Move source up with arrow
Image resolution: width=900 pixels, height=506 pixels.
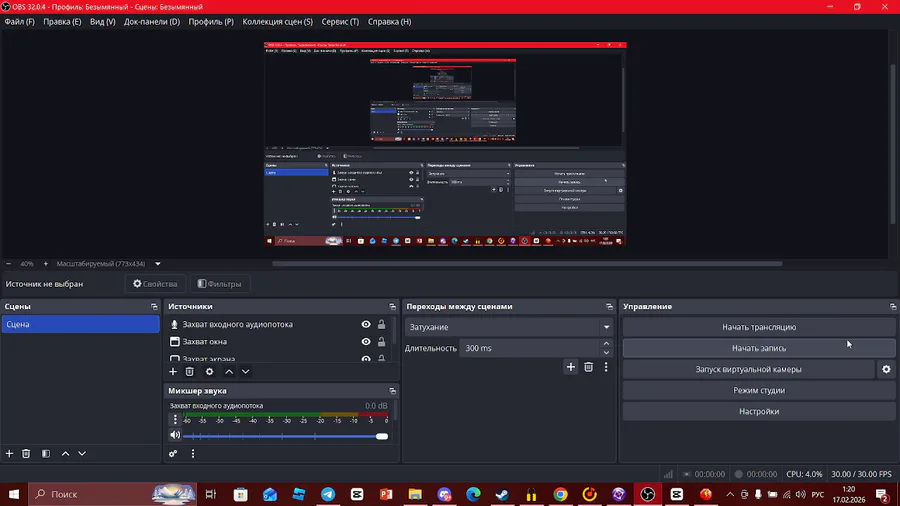click(229, 372)
